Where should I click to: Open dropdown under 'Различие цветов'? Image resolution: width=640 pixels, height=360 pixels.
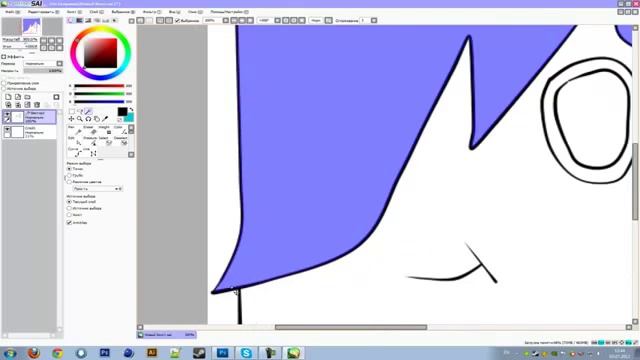[x=97, y=189]
